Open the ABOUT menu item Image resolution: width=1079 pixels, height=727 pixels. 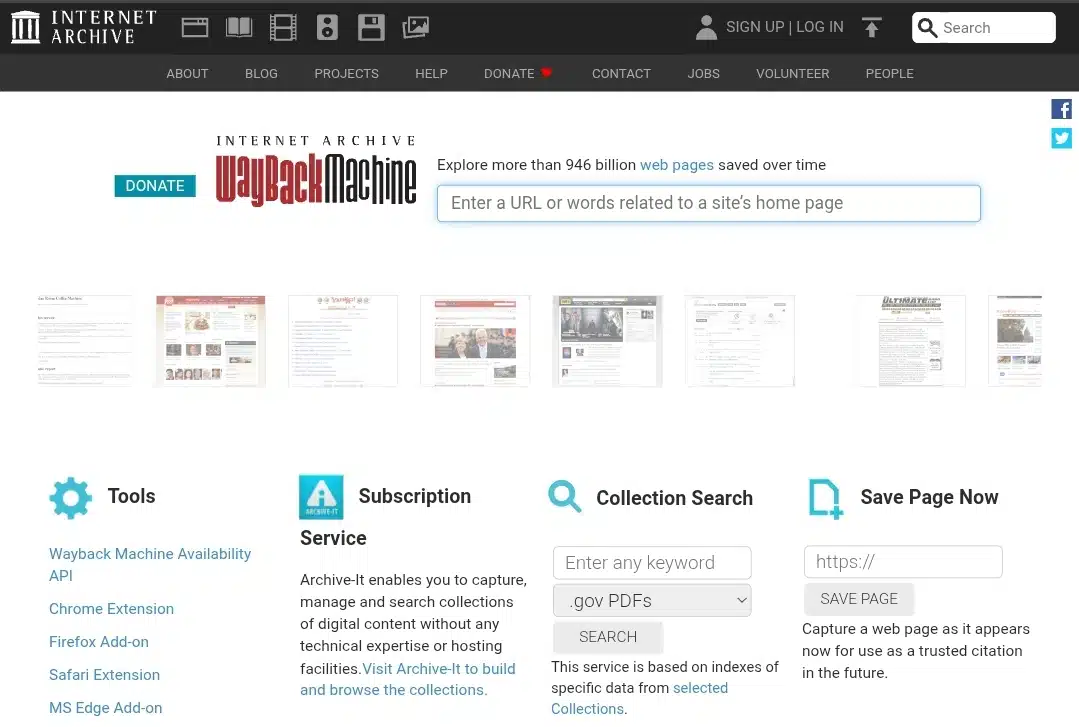pos(187,74)
